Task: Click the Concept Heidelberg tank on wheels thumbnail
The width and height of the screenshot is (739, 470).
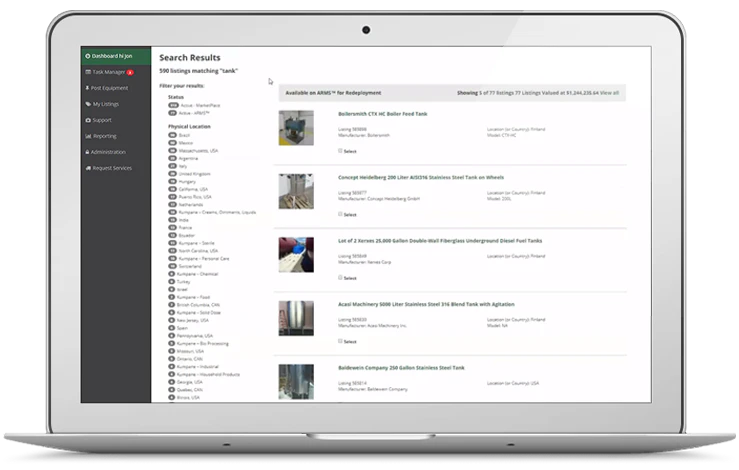Action: click(296, 191)
